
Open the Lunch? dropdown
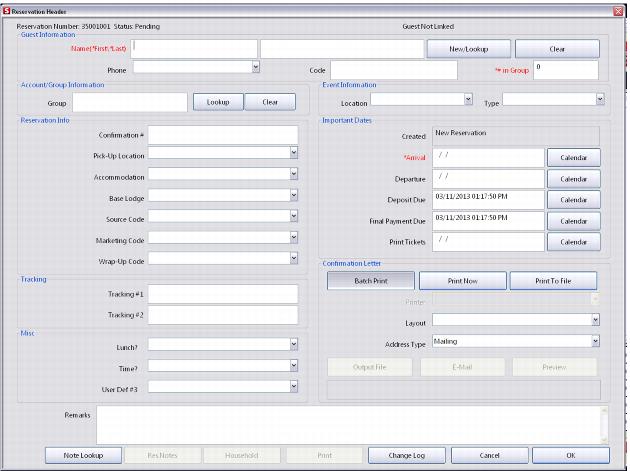tap(294, 344)
